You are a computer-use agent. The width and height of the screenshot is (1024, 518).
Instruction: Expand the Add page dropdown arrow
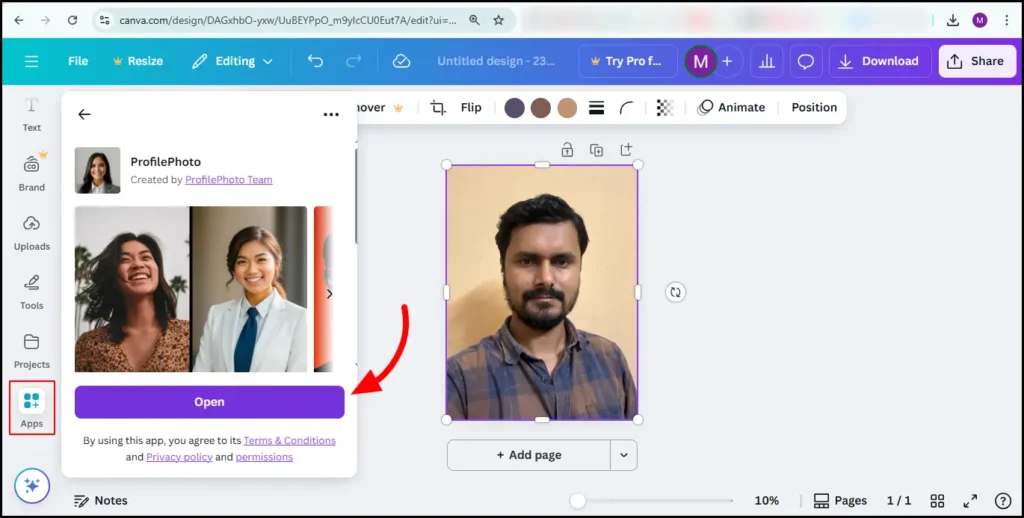(x=624, y=455)
